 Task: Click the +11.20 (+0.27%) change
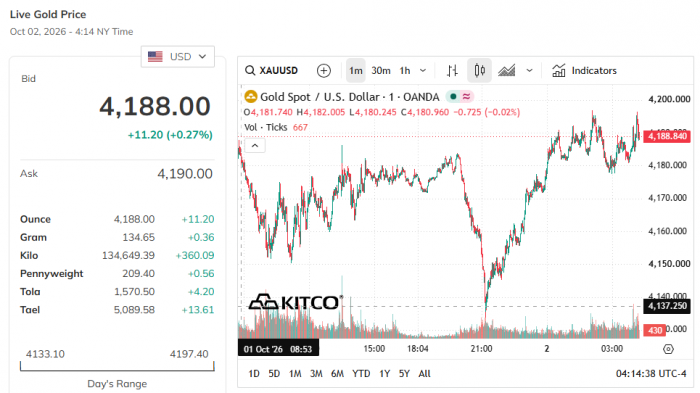click(x=170, y=135)
